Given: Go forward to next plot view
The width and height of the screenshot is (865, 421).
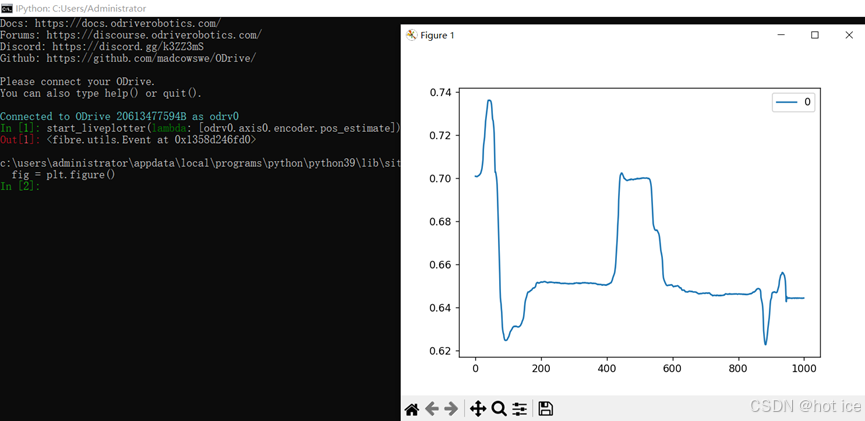Looking at the screenshot, I should click(451, 409).
